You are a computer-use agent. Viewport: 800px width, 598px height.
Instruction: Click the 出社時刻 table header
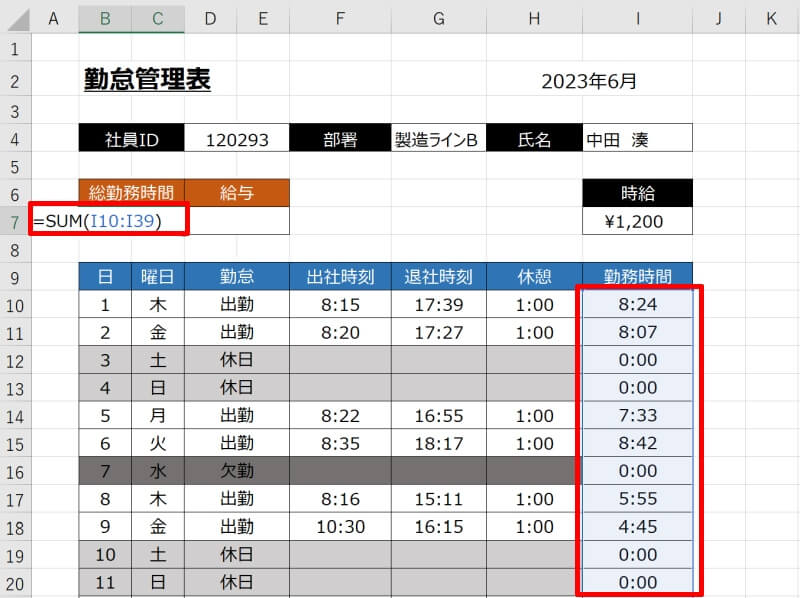click(x=340, y=277)
